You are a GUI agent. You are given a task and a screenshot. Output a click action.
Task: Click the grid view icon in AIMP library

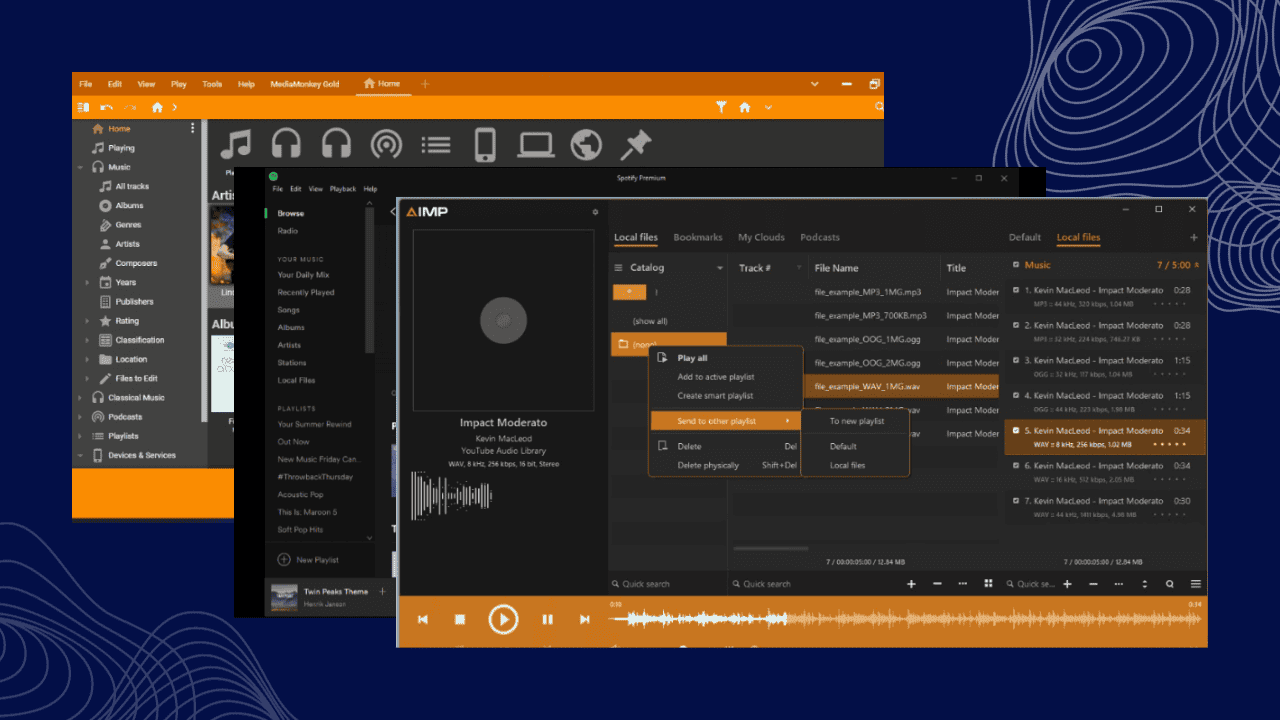(988, 584)
